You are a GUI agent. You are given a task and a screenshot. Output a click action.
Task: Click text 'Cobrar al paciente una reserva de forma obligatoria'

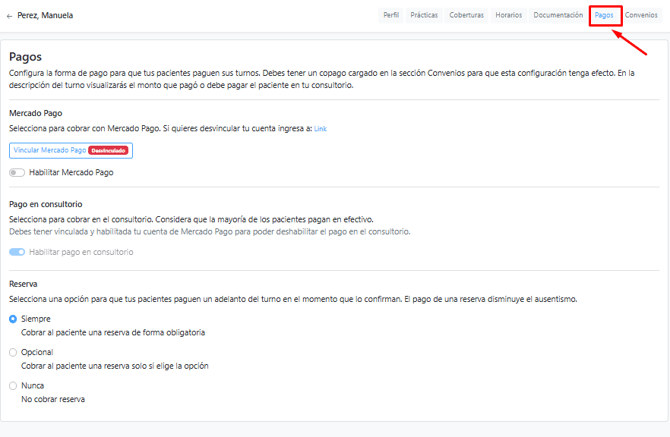[x=113, y=333]
